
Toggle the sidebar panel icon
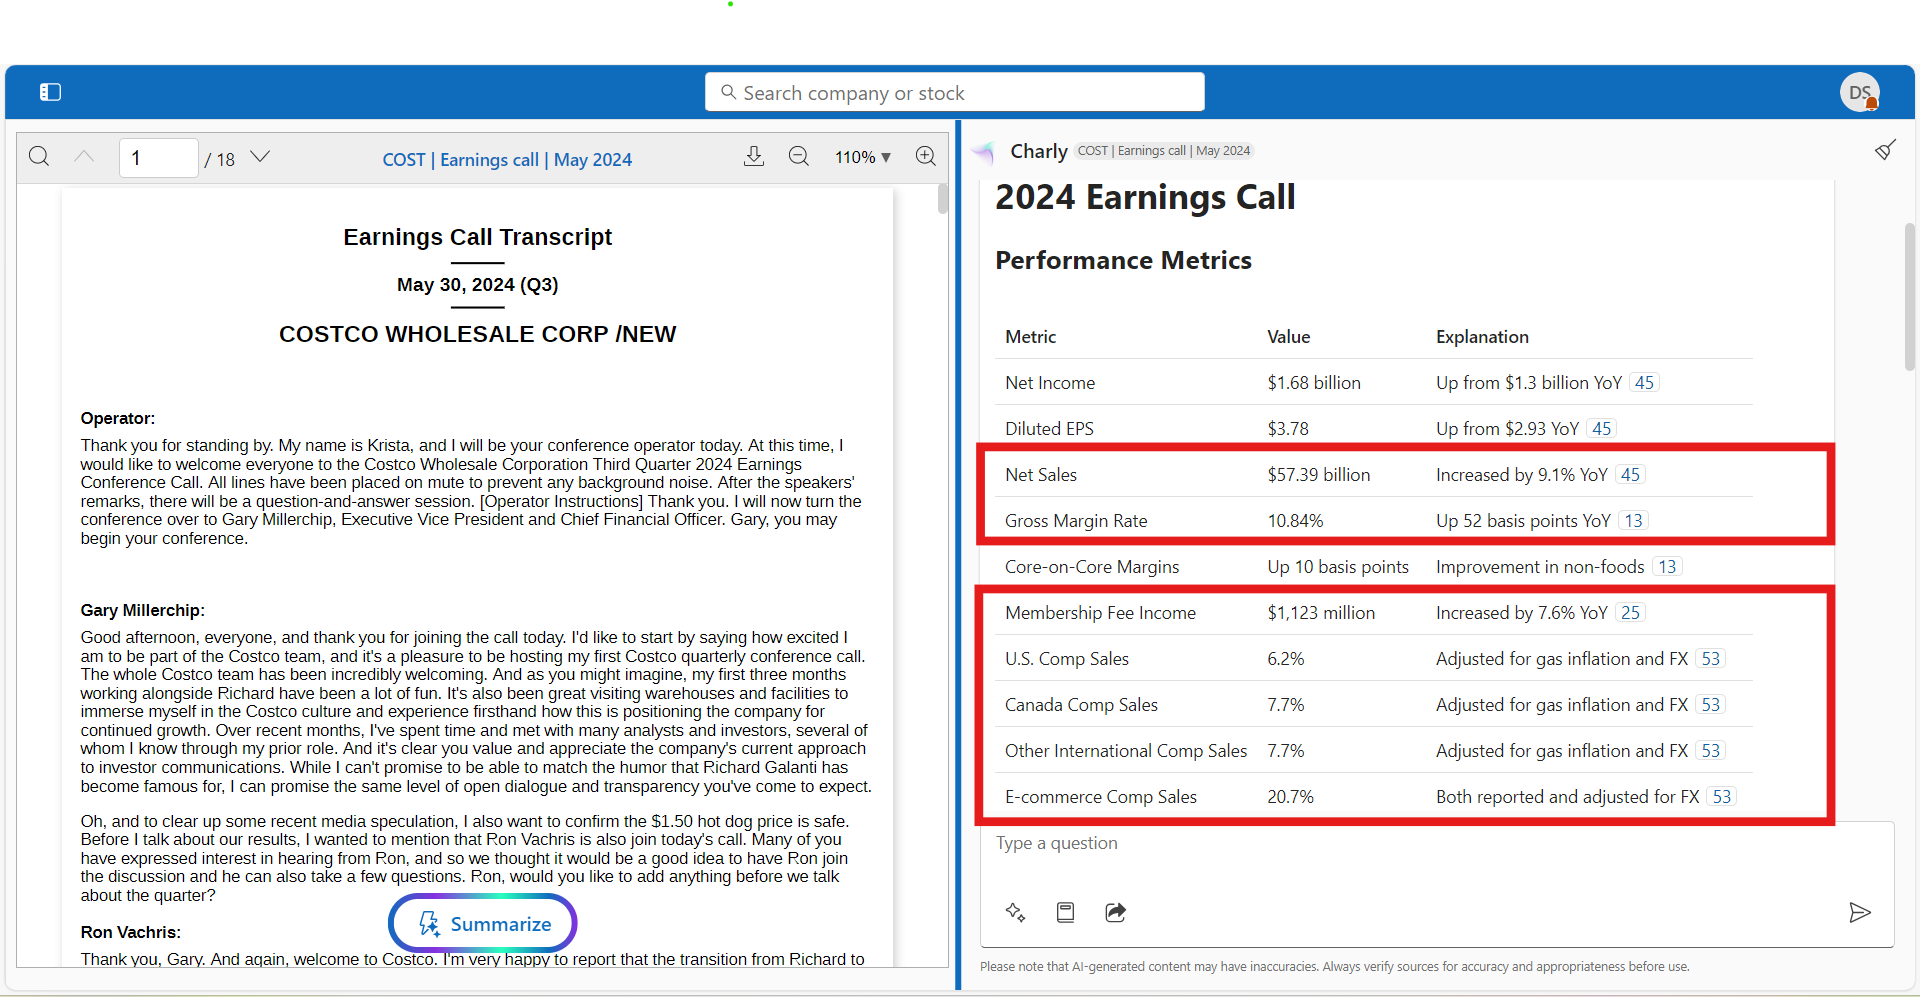50,92
